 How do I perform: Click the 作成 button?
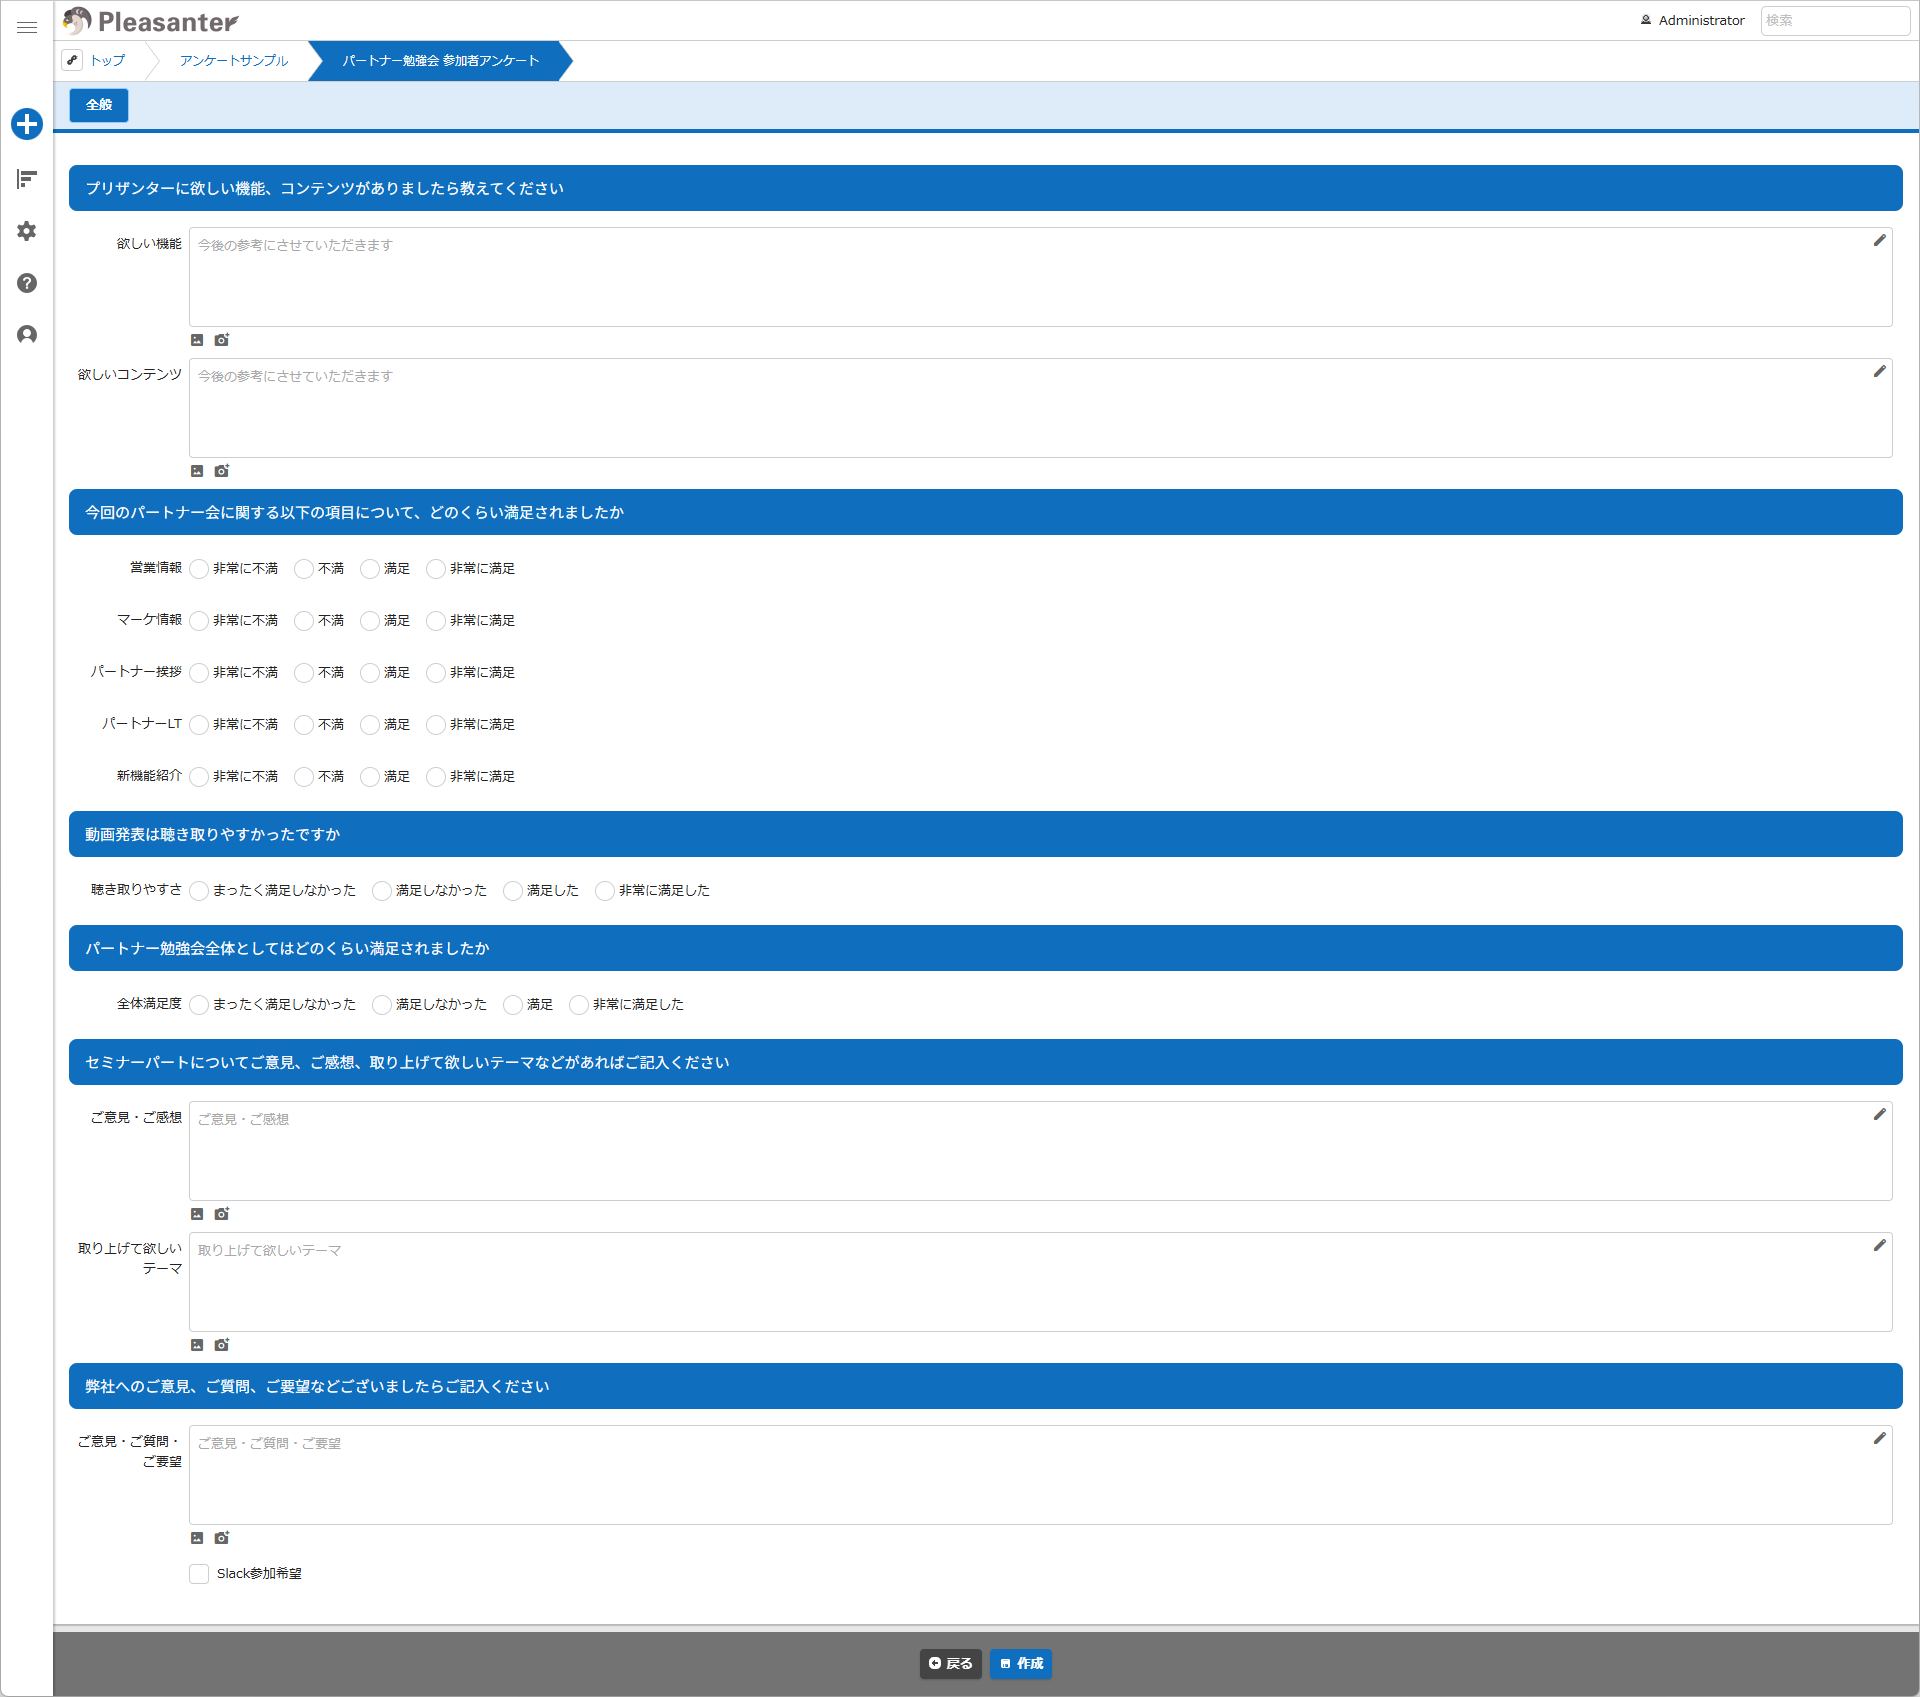coord(1021,1663)
